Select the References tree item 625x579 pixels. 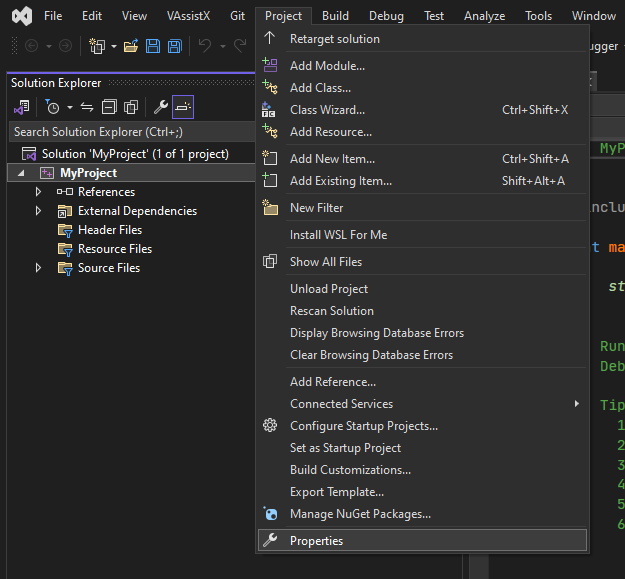106,192
